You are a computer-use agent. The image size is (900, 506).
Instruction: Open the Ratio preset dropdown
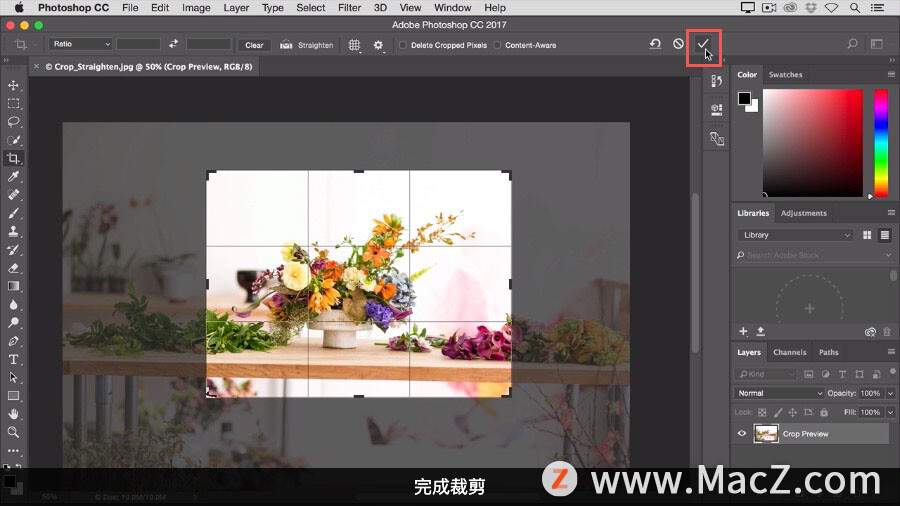pyautogui.click(x=80, y=44)
